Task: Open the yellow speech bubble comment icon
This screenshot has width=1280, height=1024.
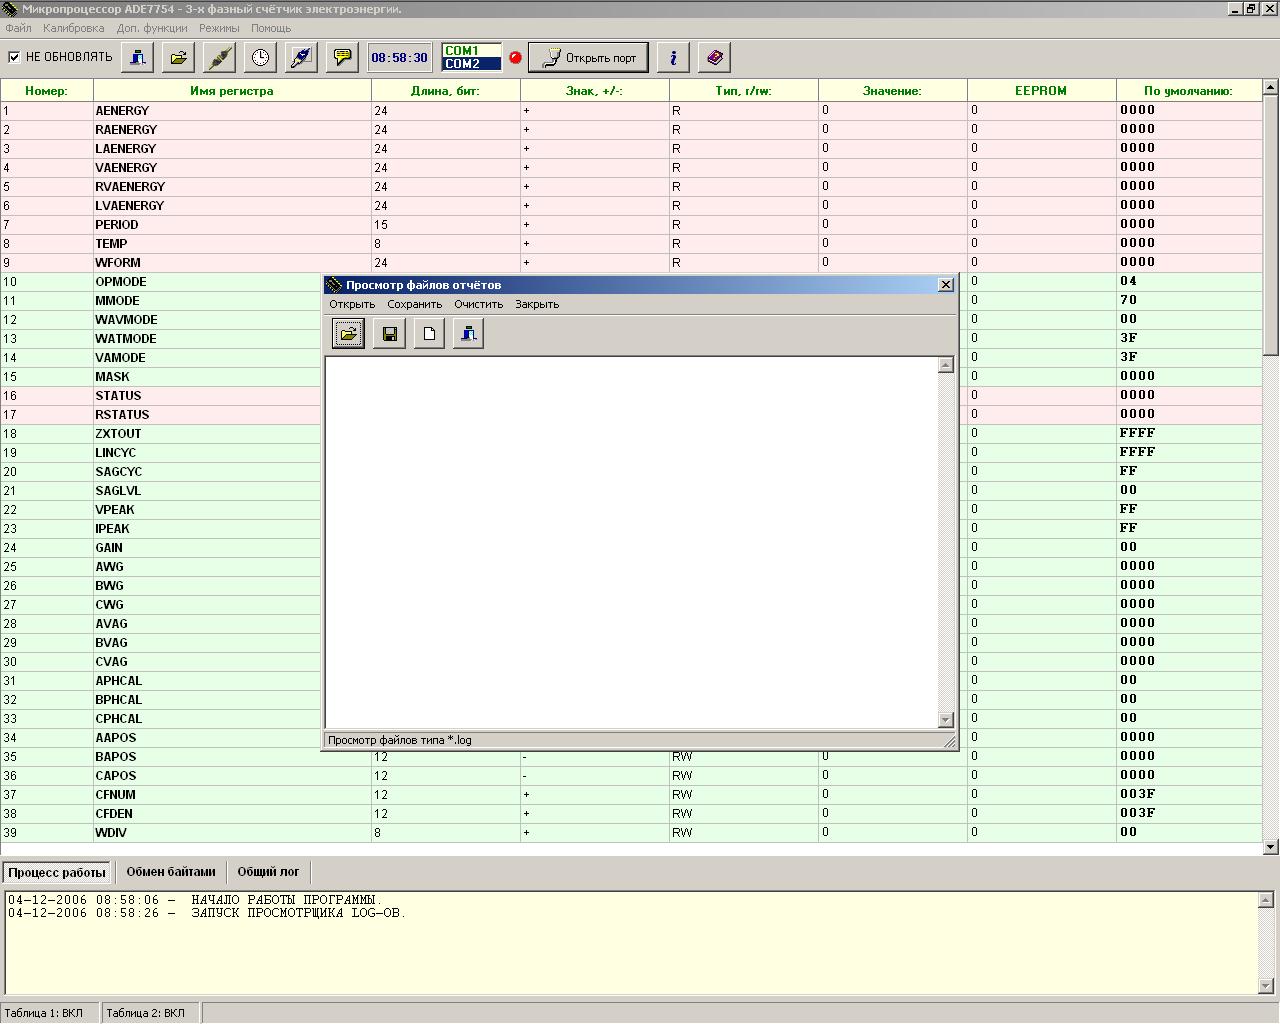Action: (x=342, y=57)
